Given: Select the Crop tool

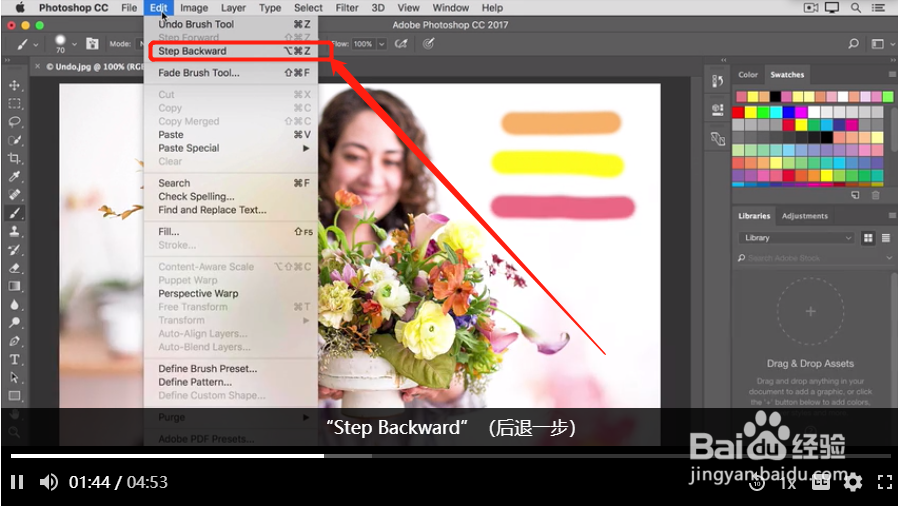Looking at the screenshot, I should pos(14,159).
